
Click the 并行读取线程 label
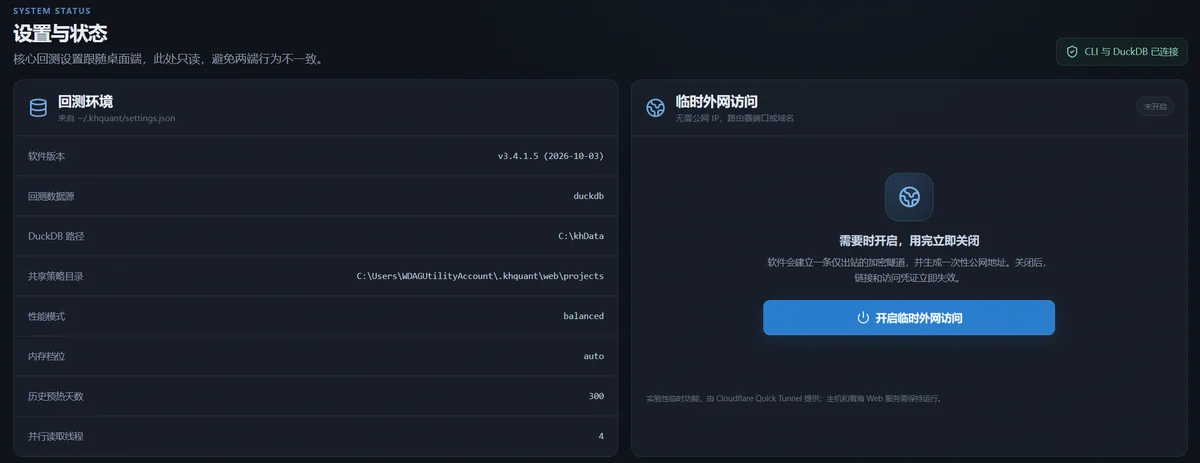[x=56, y=436]
